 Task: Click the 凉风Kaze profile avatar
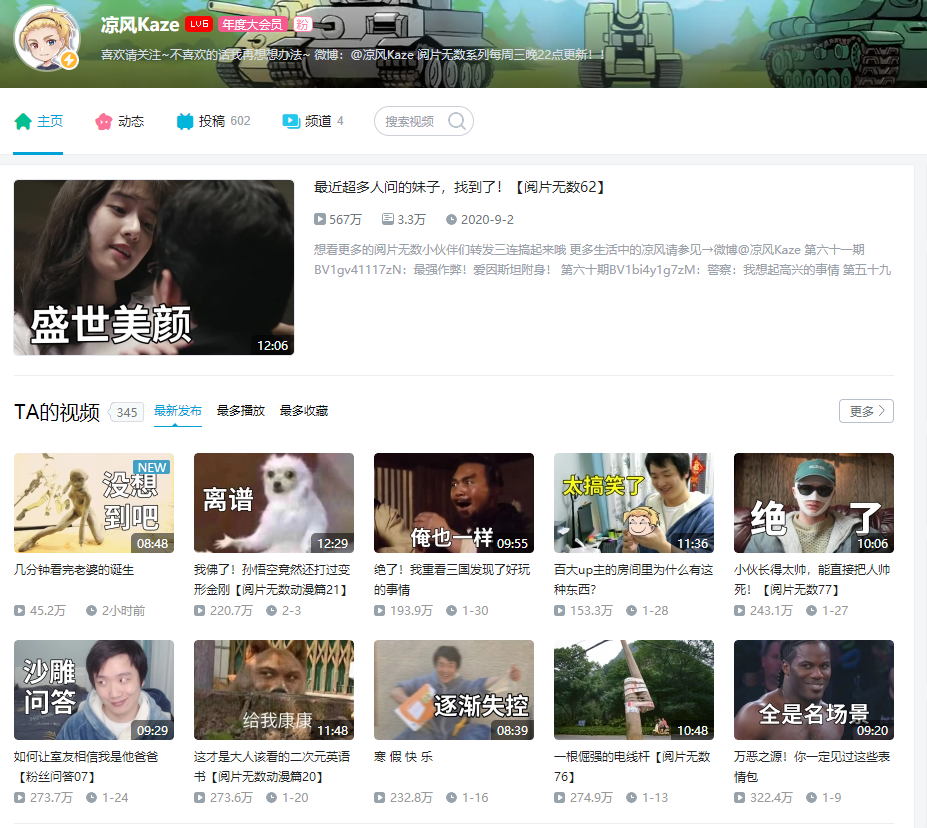(47, 39)
